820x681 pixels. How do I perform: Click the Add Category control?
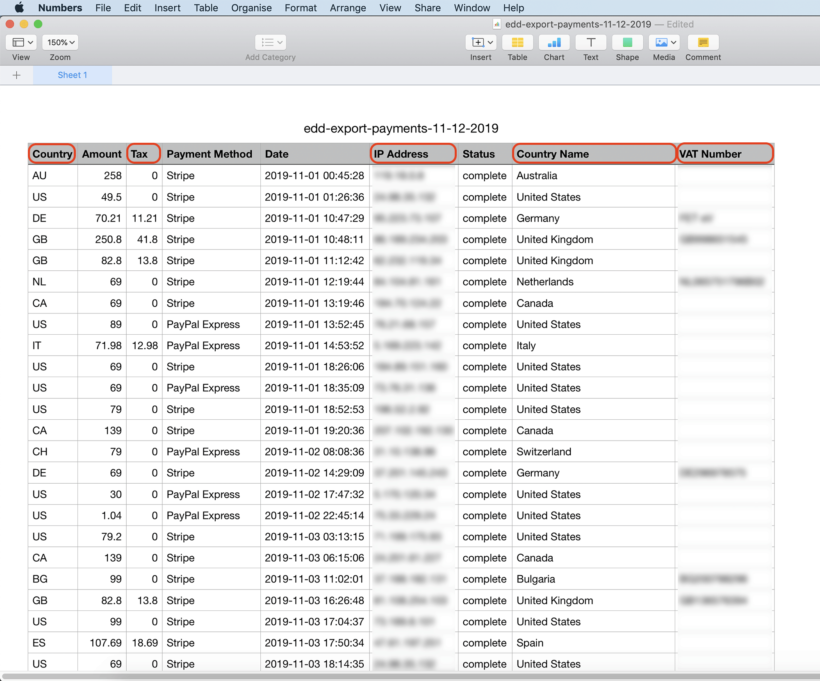(x=268, y=42)
